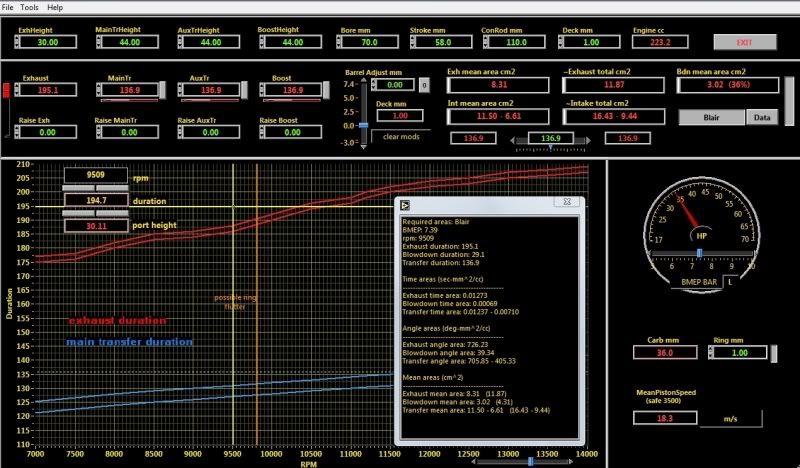Image resolution: width=800 pixels, height=468 pixels.
Task: Click the yellow rpm cursor line at 9500
Action: pyautogui.click(x=233, y=304)
